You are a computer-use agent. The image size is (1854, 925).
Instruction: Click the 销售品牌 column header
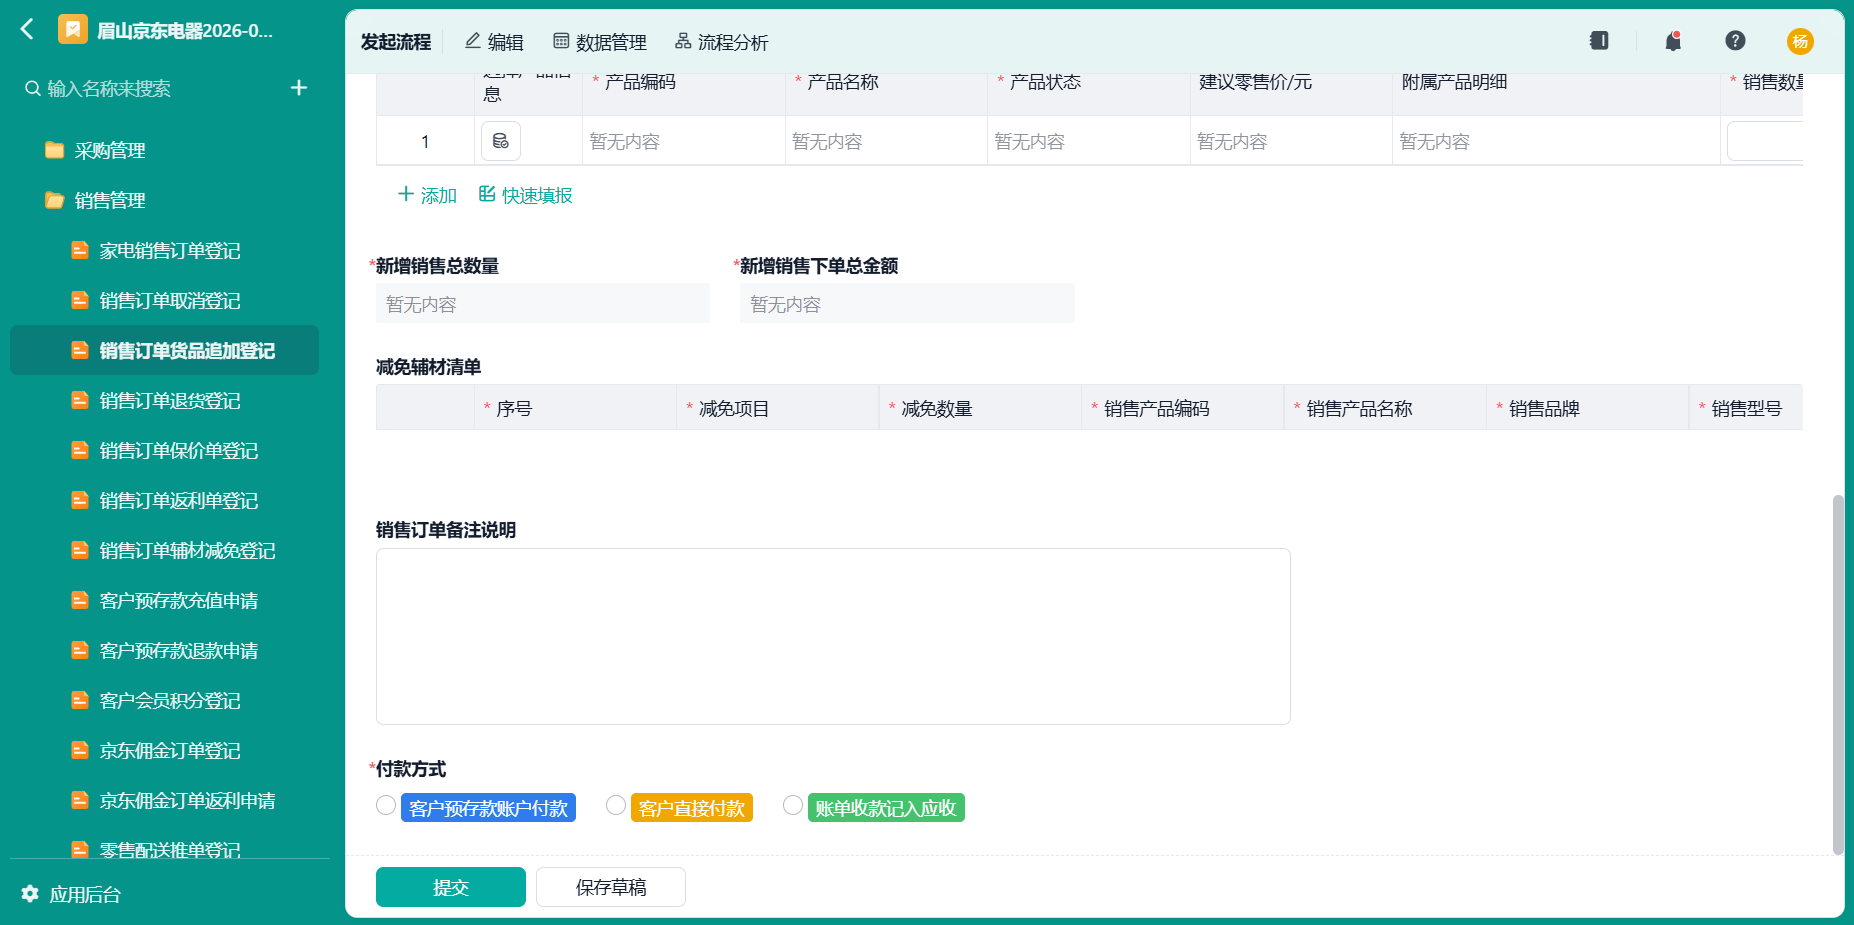point(1588,408)
